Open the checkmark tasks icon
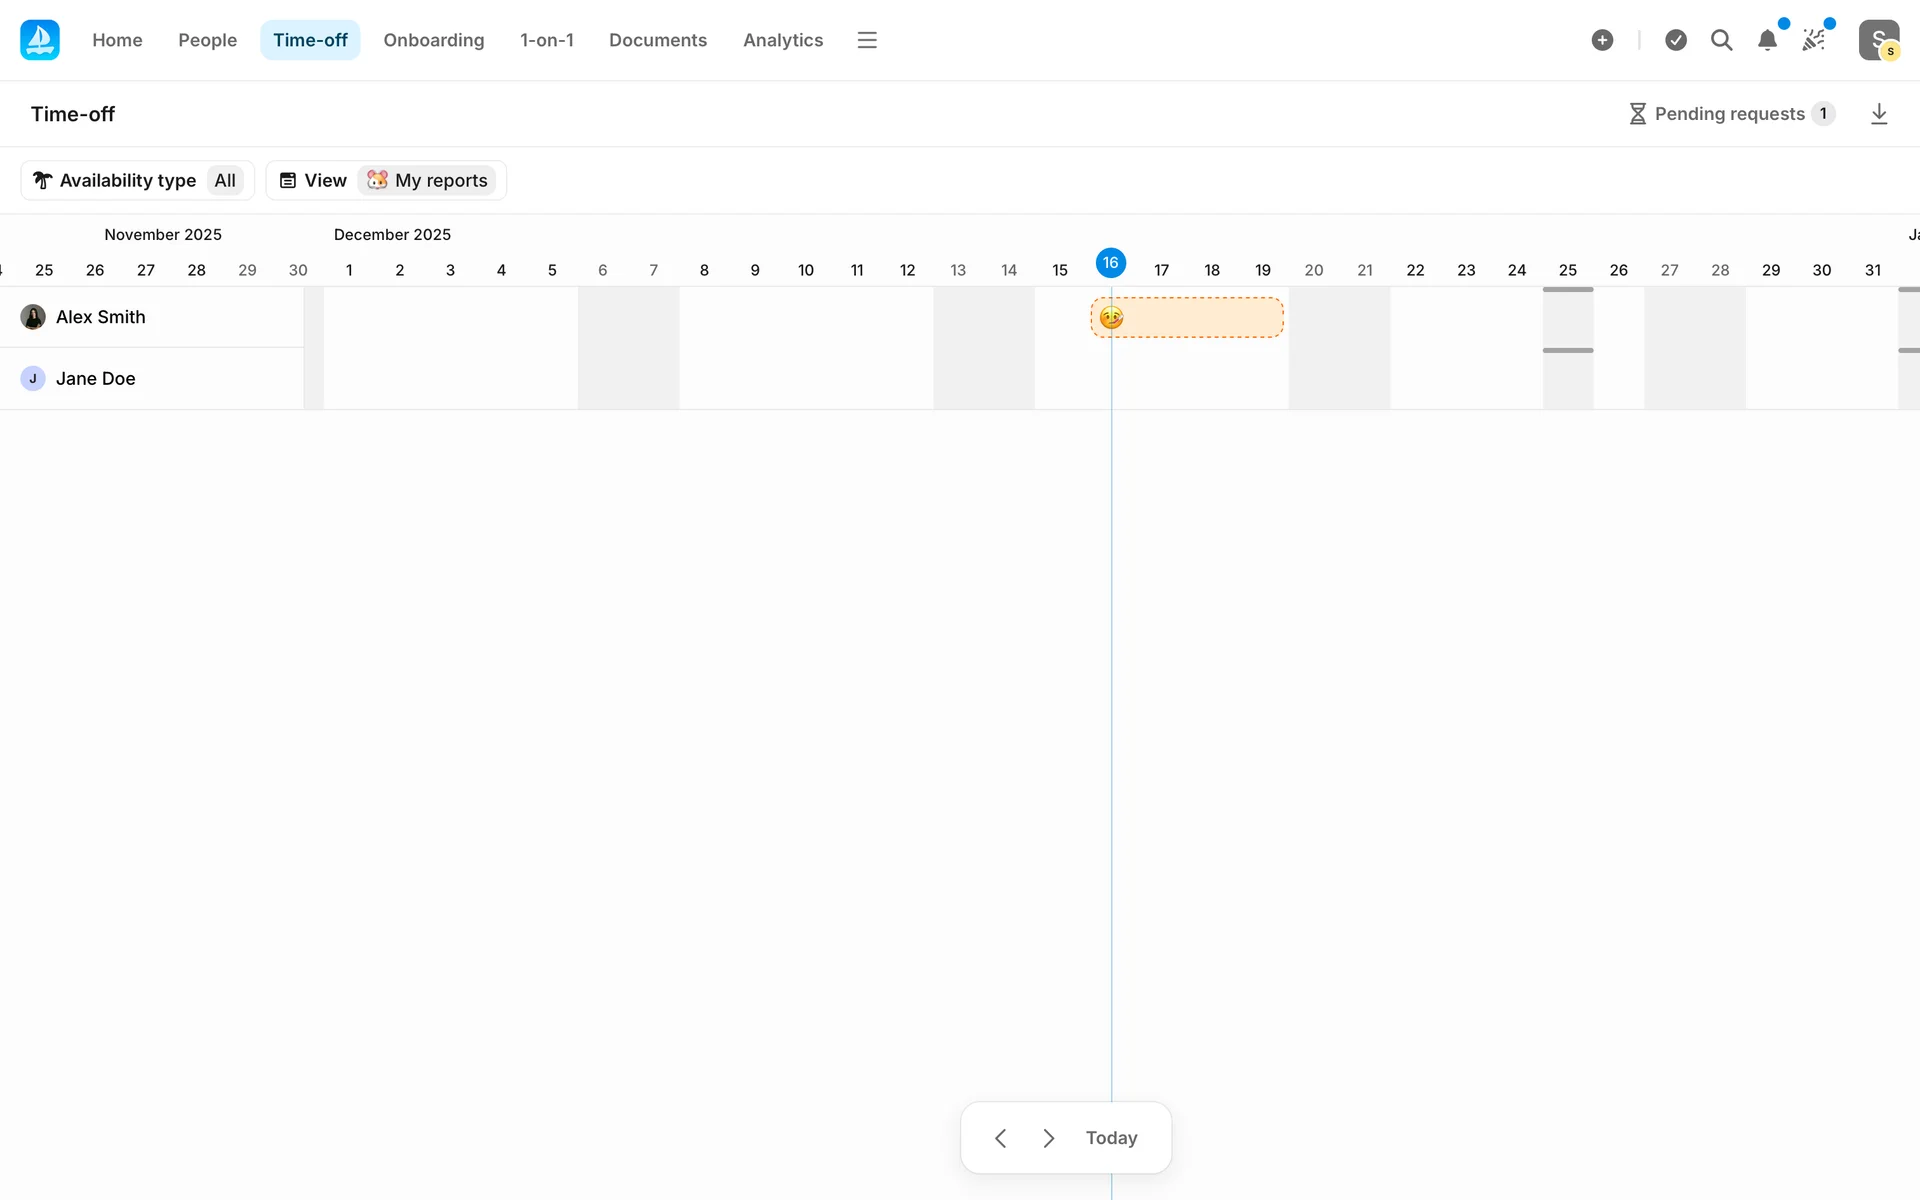This screenshot has height=1200, width=1920. point(1676,40)
